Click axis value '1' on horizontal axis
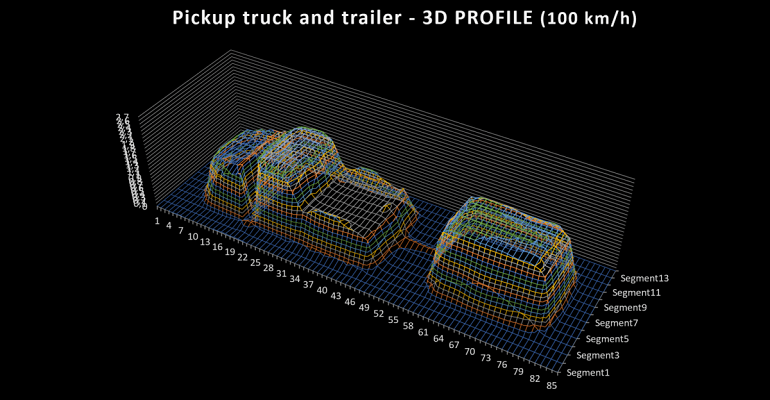770x400 pixels. [x=157, y=221]
